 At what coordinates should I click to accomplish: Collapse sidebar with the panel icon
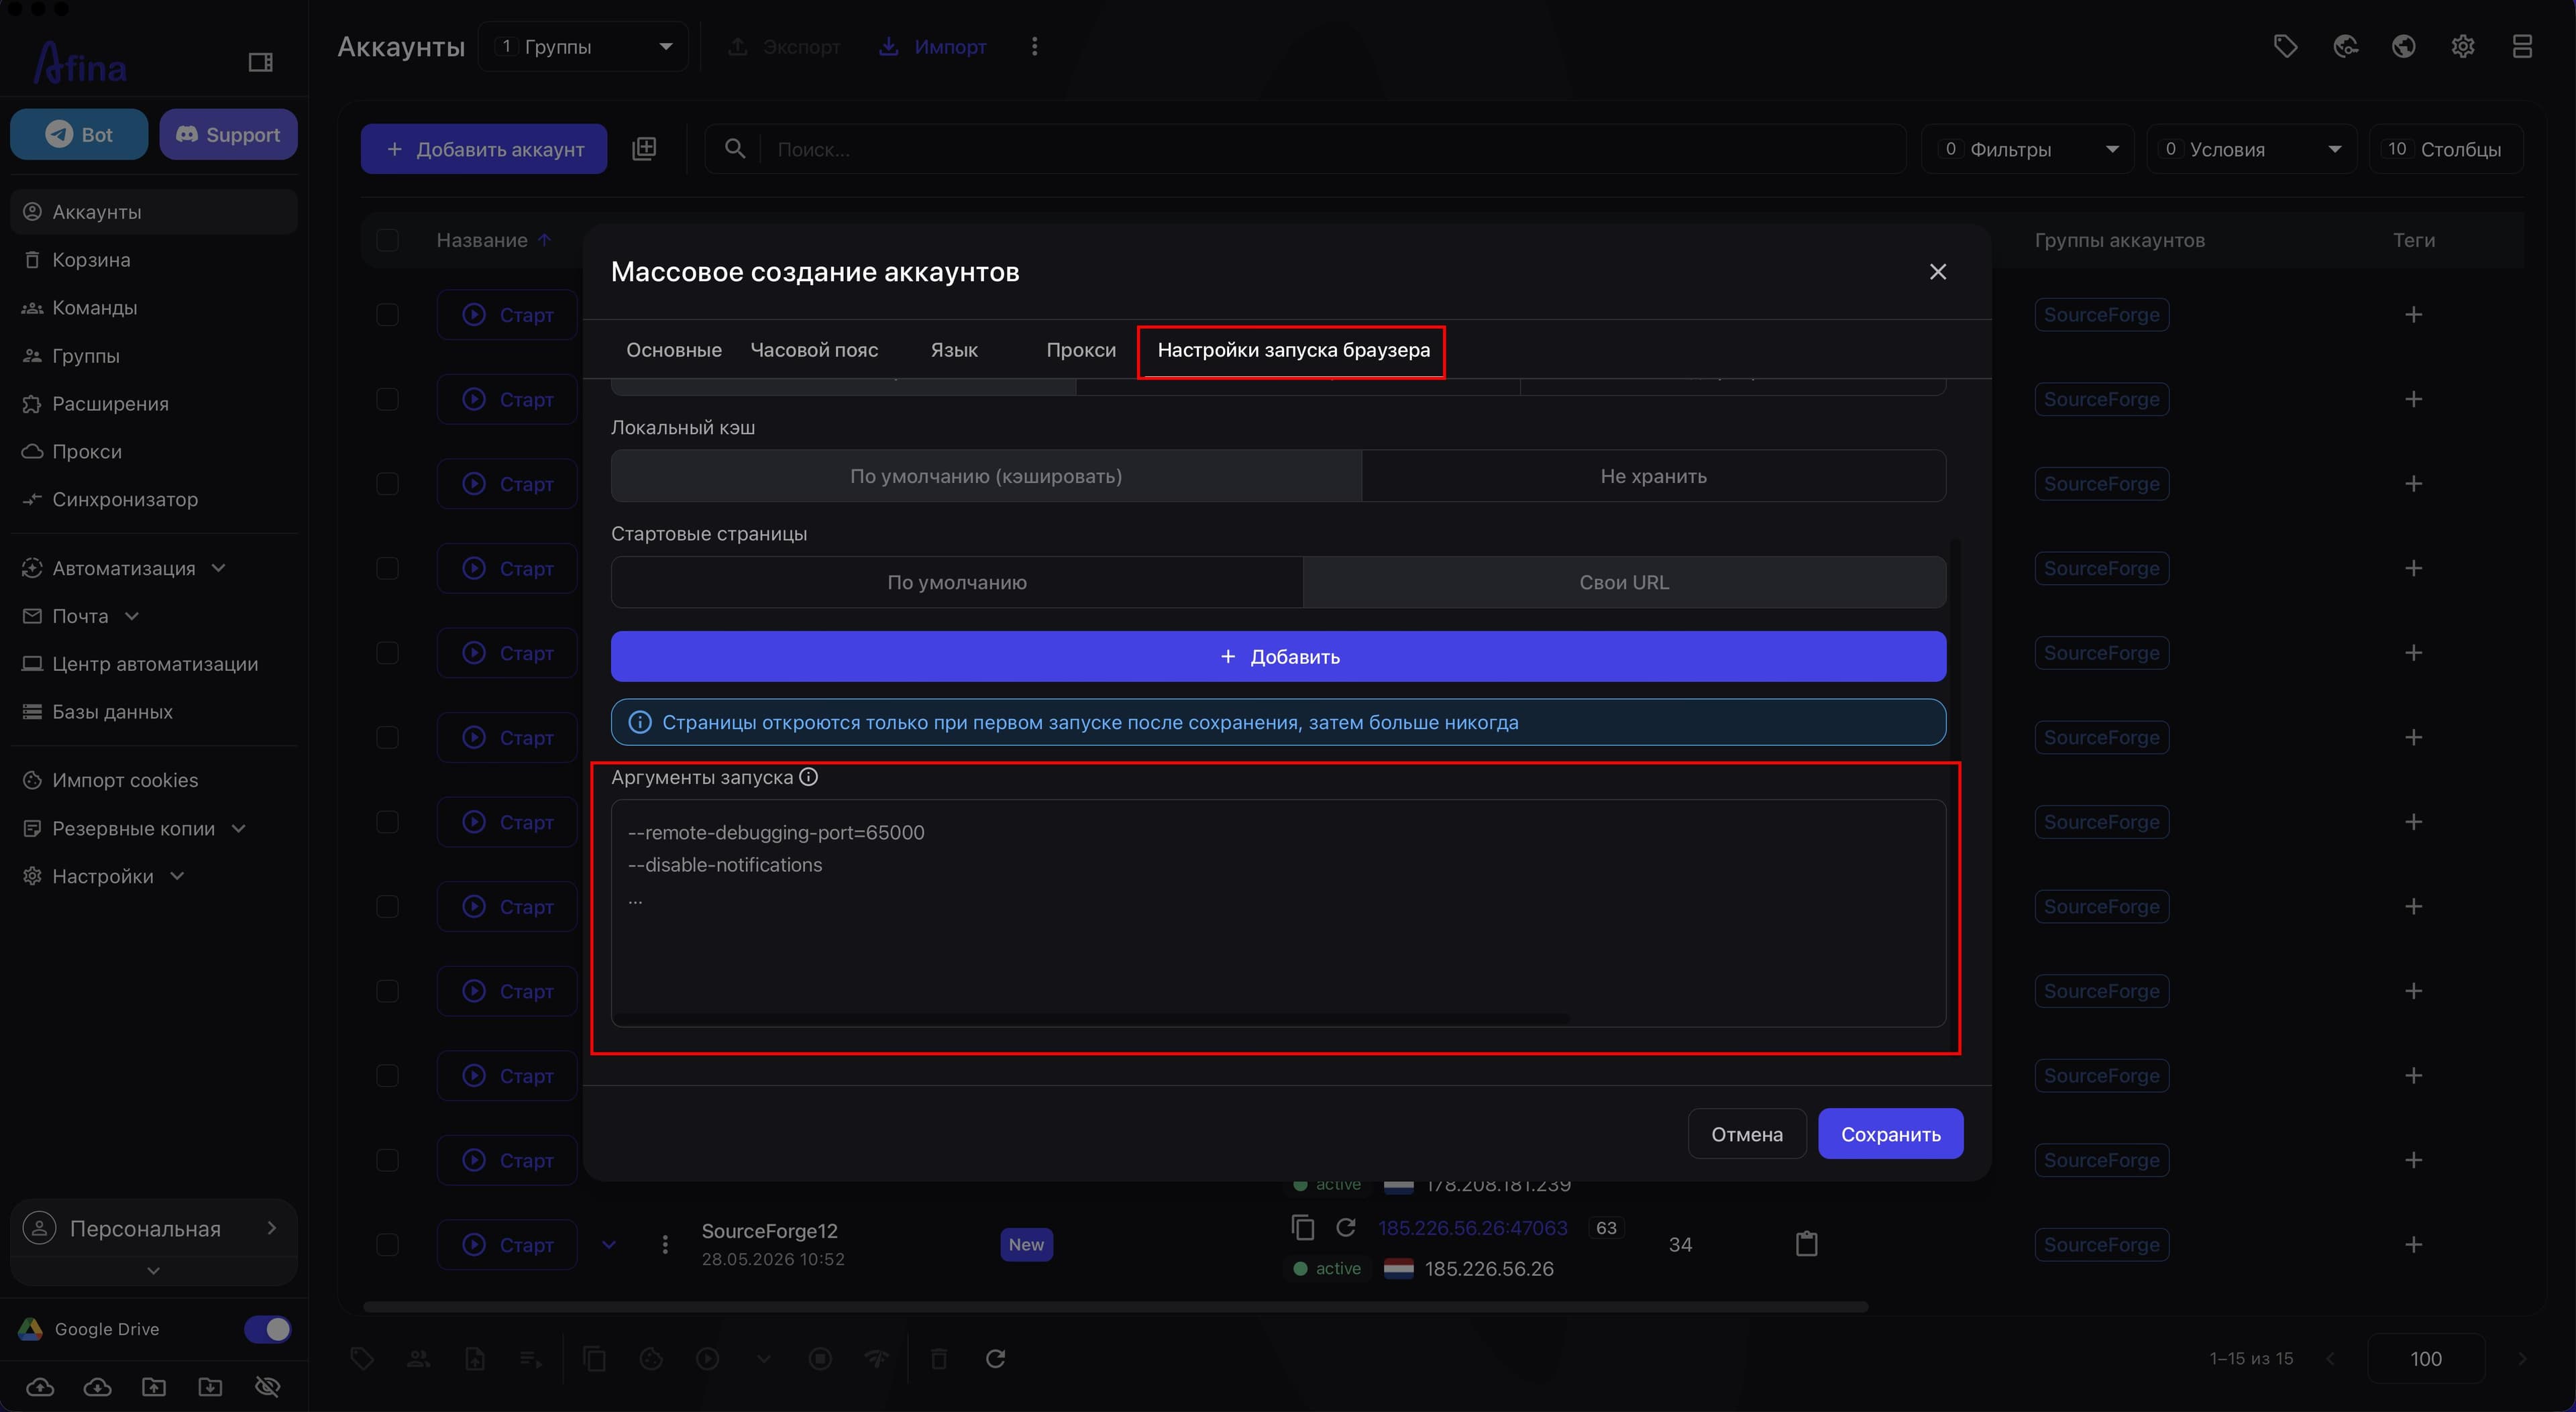(260, 63)
